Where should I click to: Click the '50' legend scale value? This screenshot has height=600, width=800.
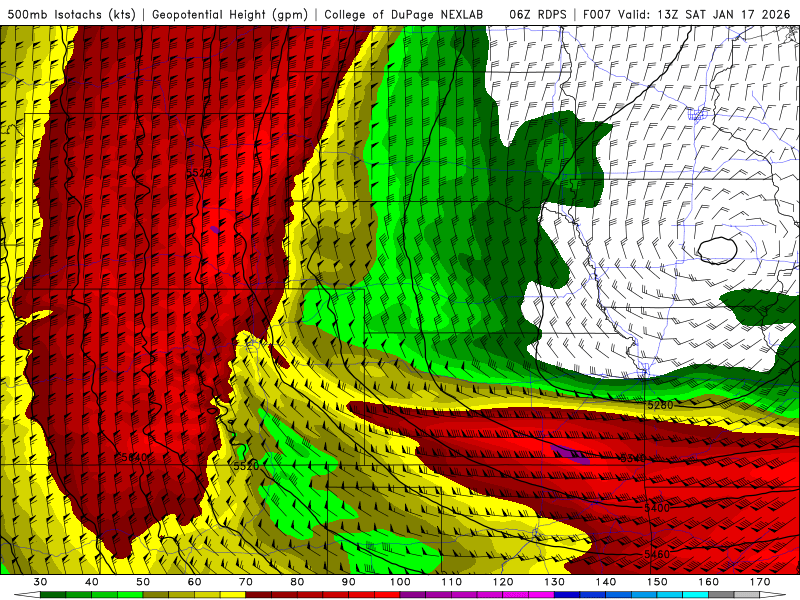click(143, 582)
